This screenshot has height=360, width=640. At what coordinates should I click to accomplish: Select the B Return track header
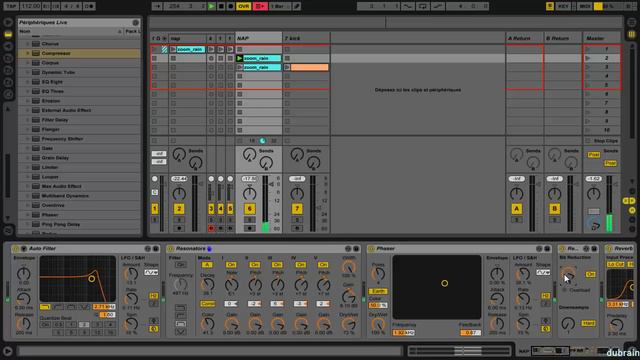pos(562,38)
